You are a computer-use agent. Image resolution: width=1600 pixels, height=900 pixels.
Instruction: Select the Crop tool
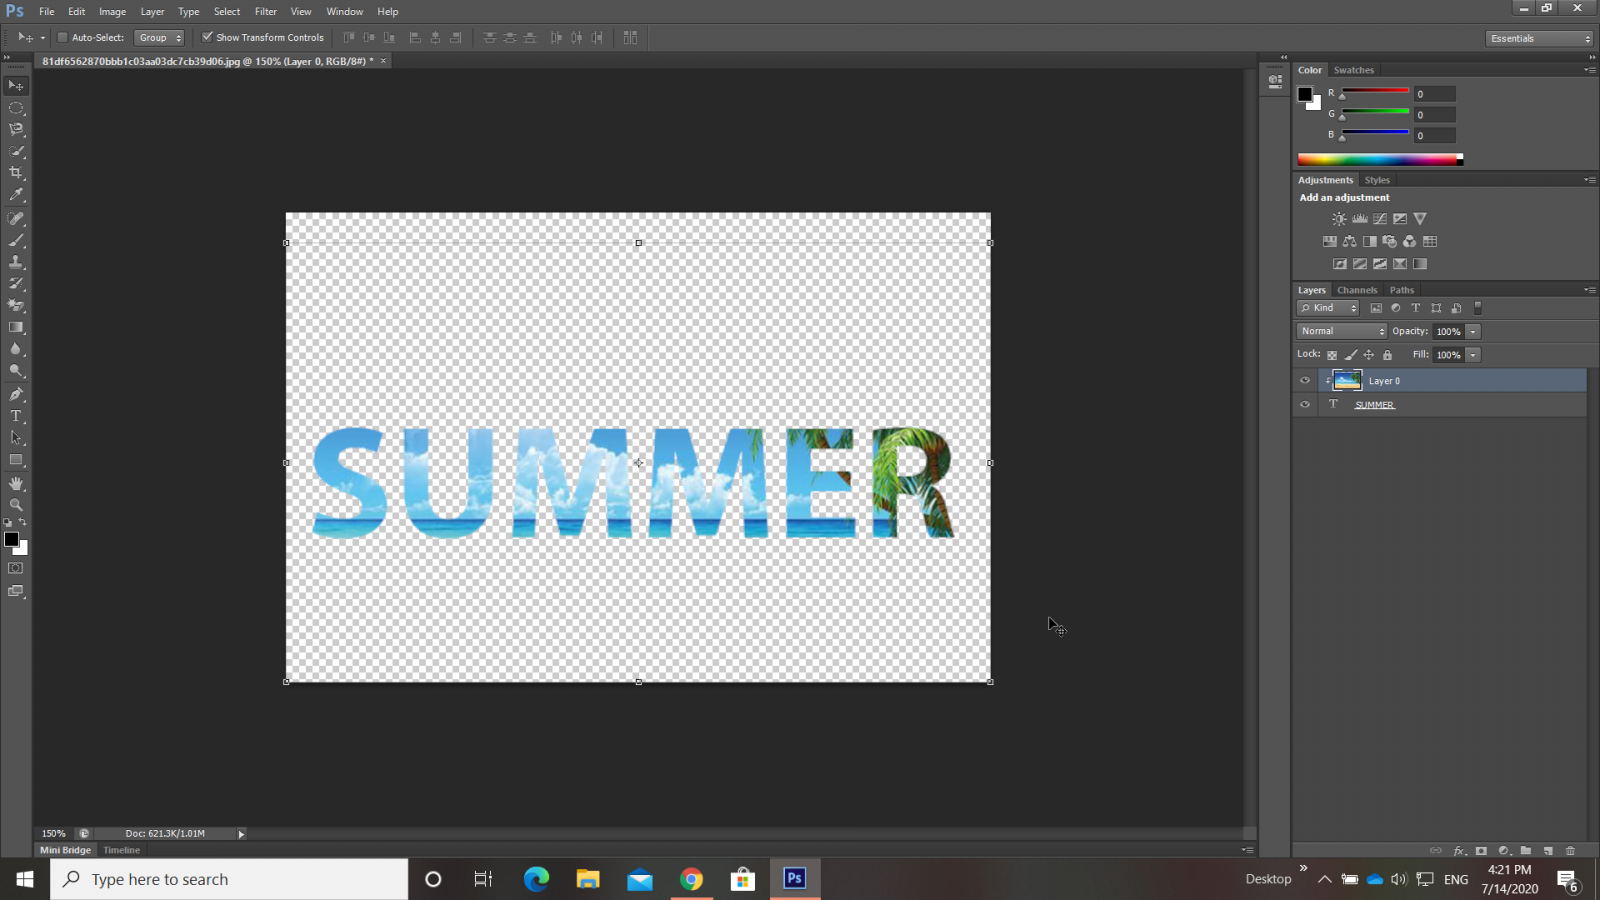coord(16,173)
